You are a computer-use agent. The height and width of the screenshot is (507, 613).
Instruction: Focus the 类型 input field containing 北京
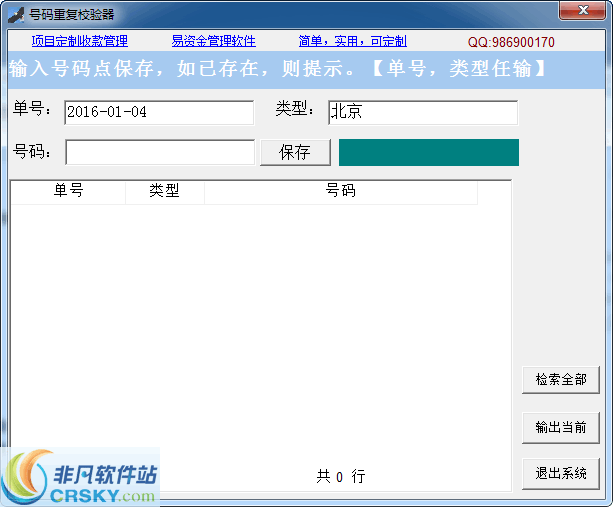[x=423, y=113]
